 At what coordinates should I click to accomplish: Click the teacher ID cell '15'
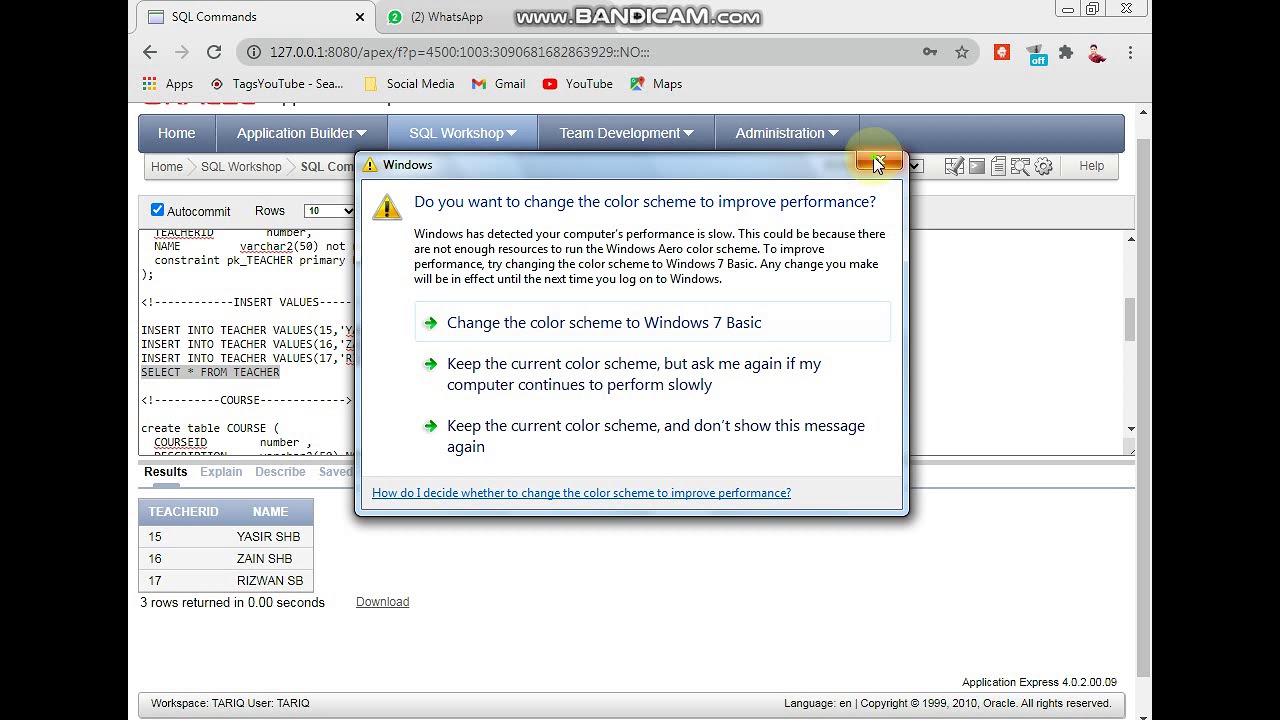tap(155, 537)
